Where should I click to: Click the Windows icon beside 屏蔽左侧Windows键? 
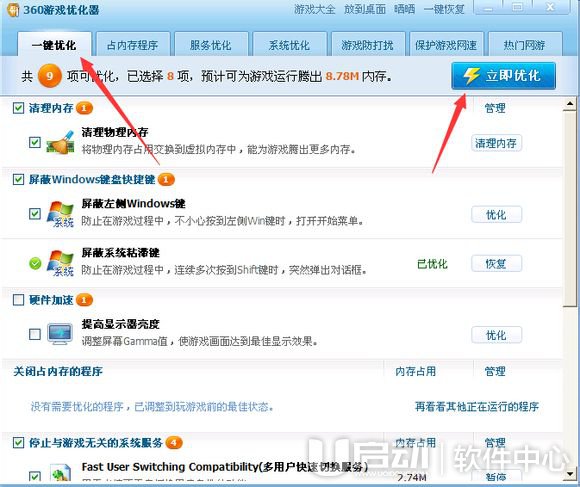click(60, 214)
